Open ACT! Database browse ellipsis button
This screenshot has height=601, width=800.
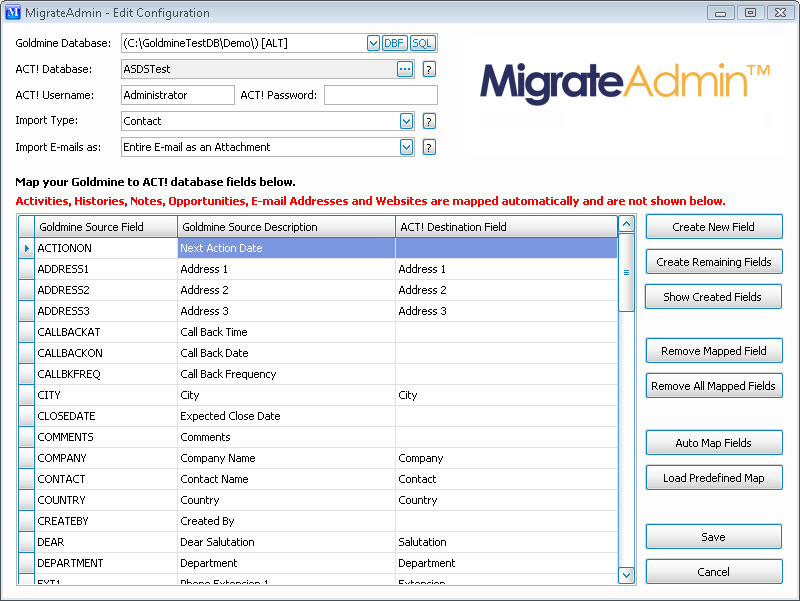point(405,69)
